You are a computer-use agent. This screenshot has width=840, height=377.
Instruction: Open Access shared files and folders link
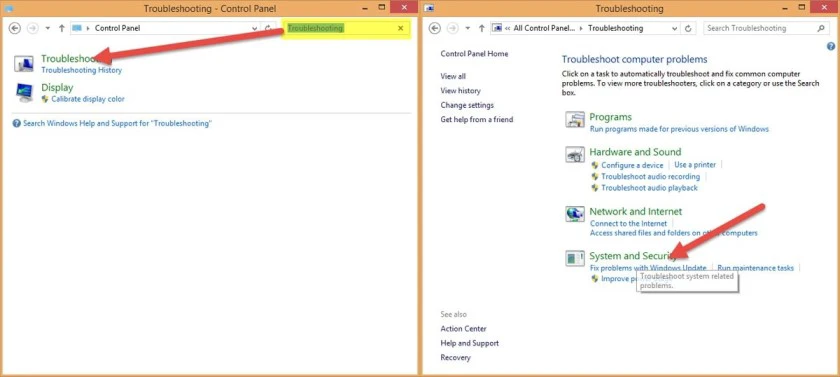674,233
